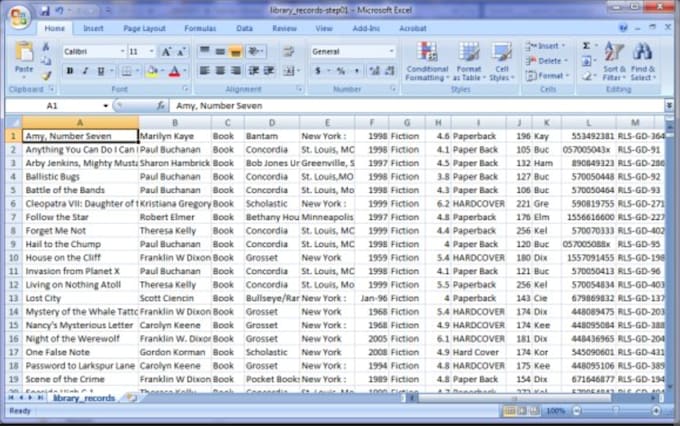Switch to the Formulas tab

(200, 29)
